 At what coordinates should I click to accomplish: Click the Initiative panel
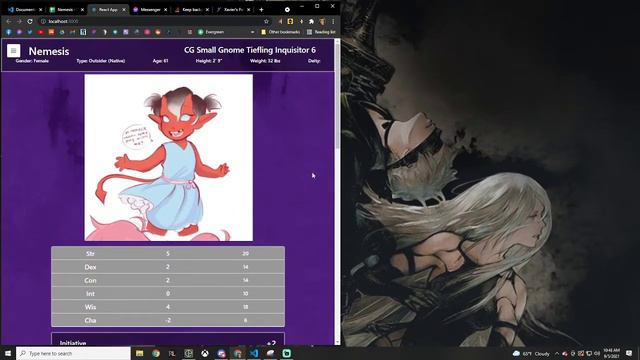[168, 340]
